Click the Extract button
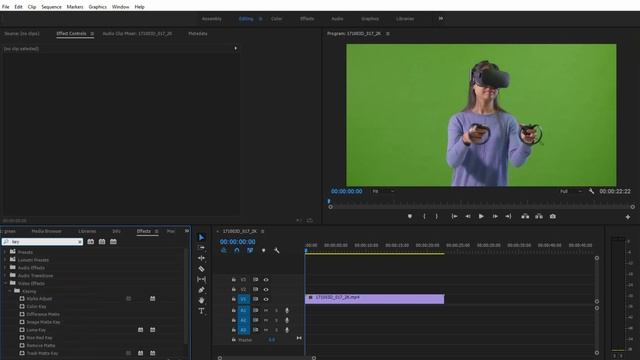This screenshot has width=640, height=360. [x=539, y=216]
